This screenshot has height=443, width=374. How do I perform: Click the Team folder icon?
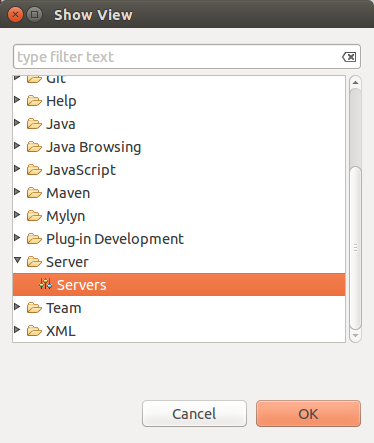[x=34, y=307]
